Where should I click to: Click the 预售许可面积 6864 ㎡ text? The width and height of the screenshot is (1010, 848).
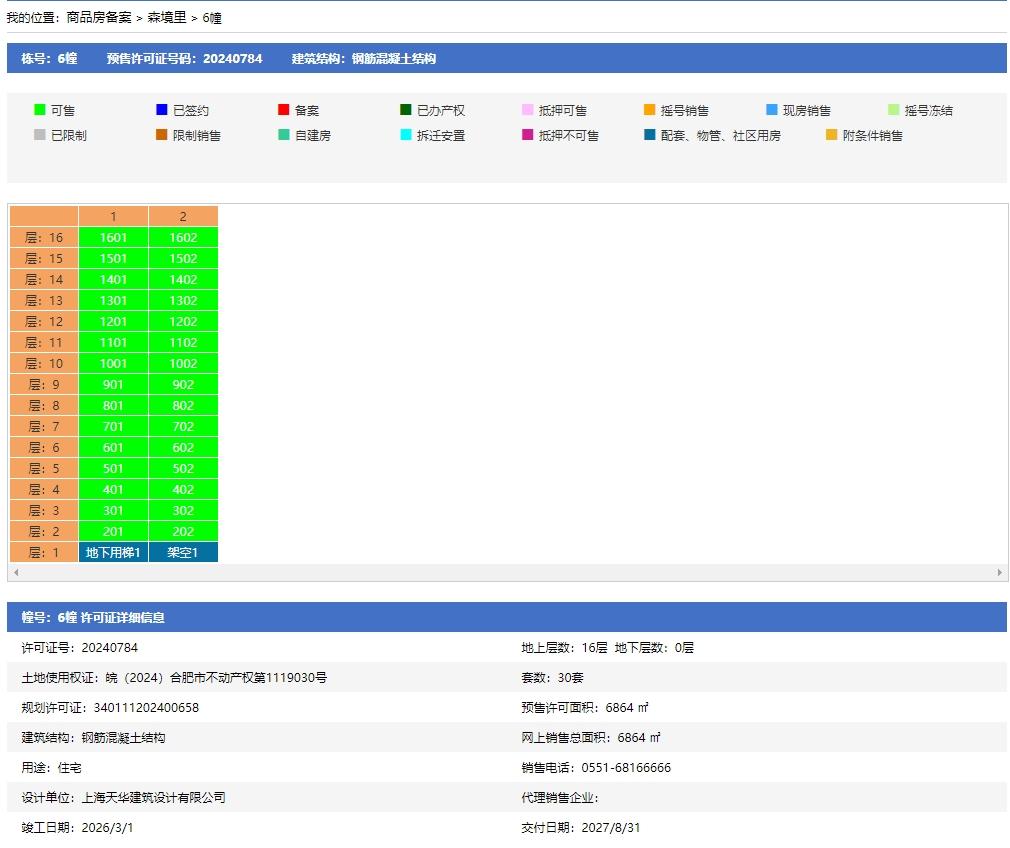pos(584,708)
